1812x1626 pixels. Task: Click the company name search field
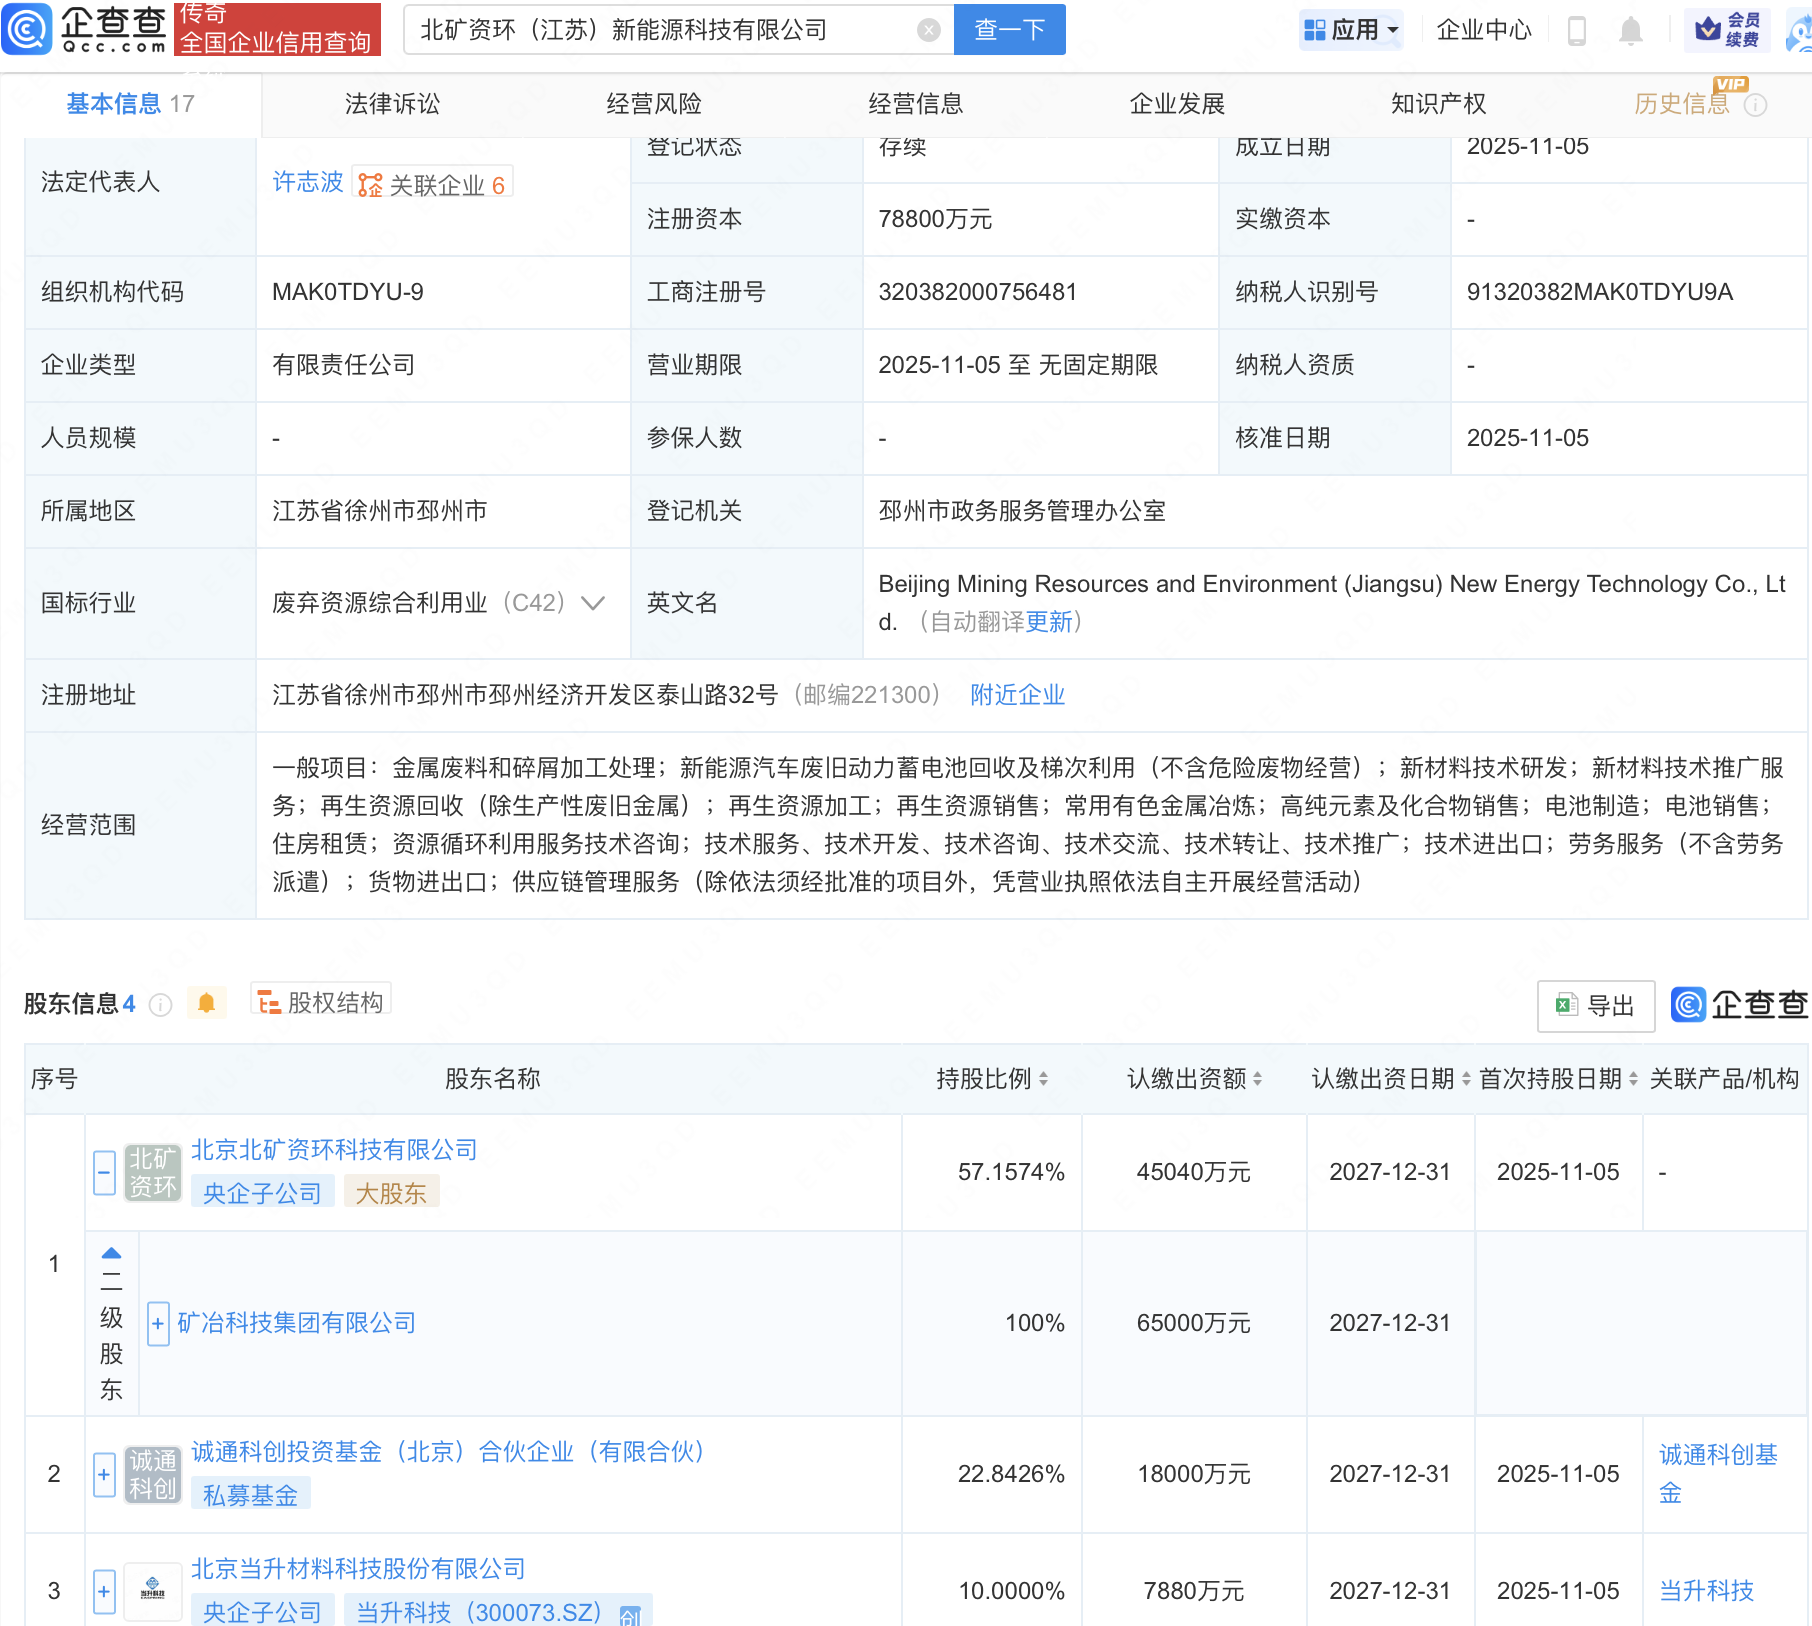(x=660, y=30)
